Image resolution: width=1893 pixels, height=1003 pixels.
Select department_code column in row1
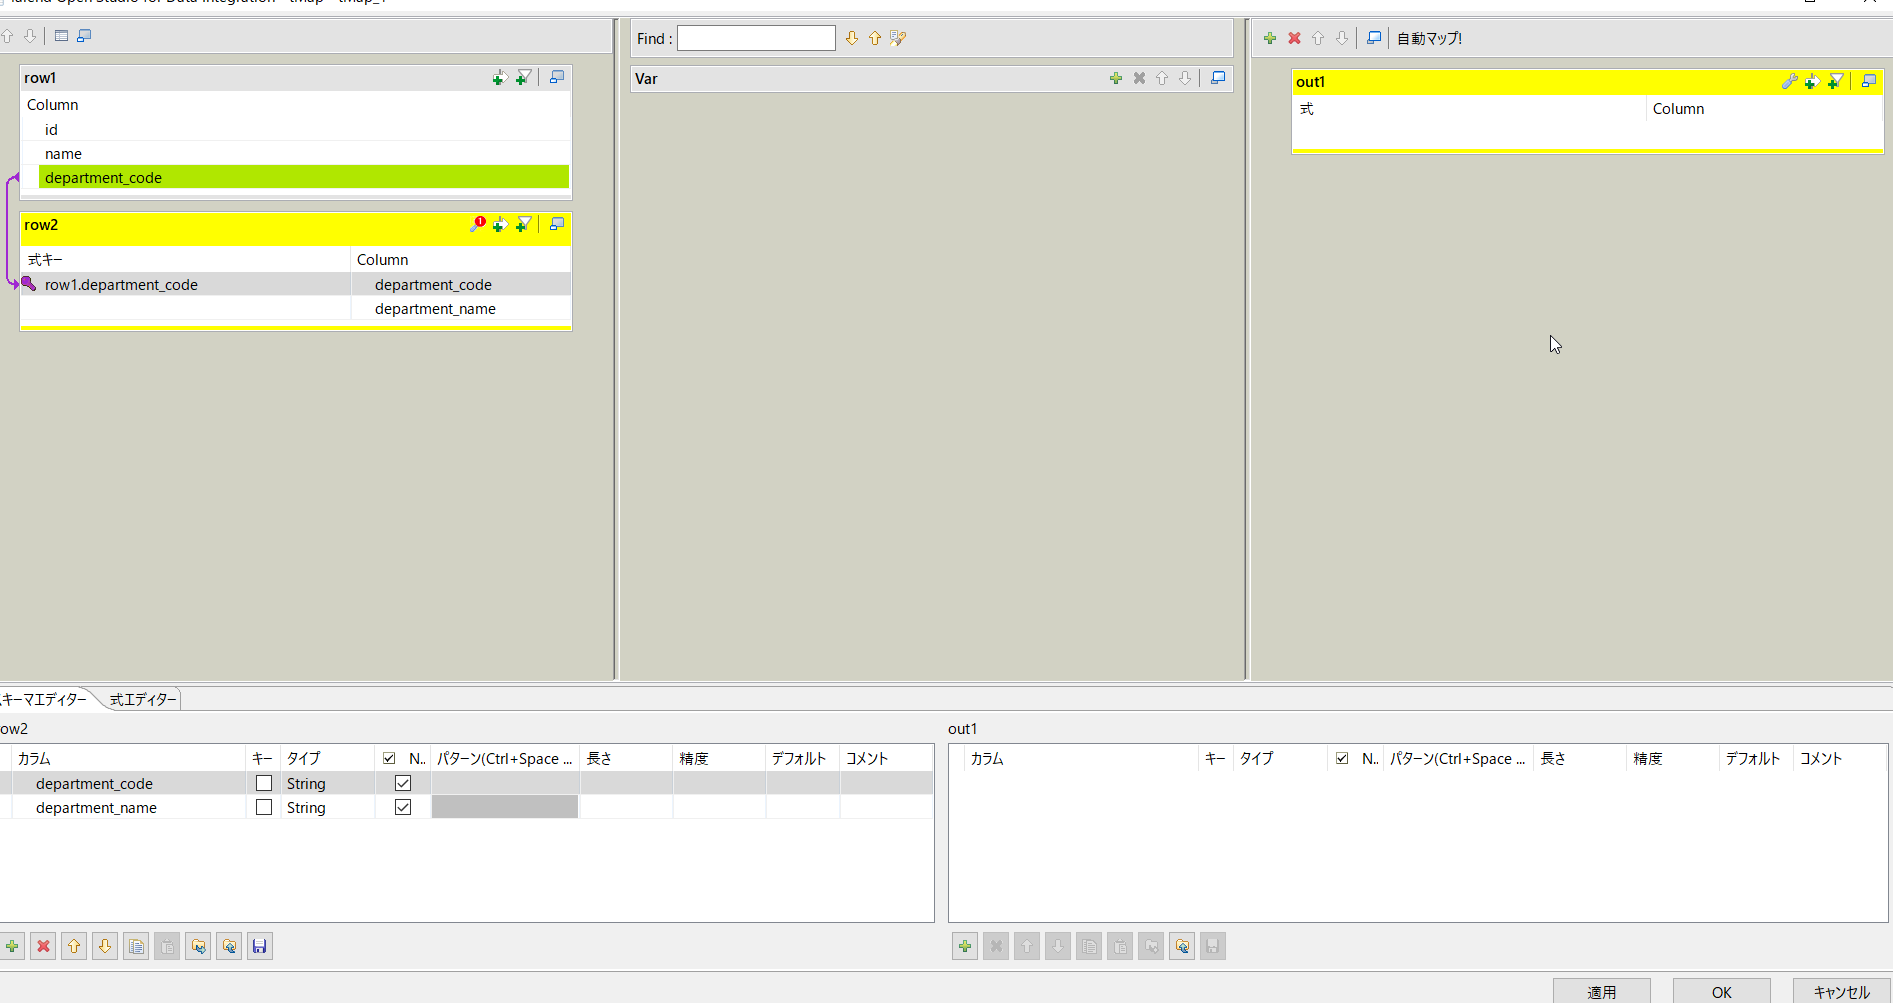[x=304, y=178]
